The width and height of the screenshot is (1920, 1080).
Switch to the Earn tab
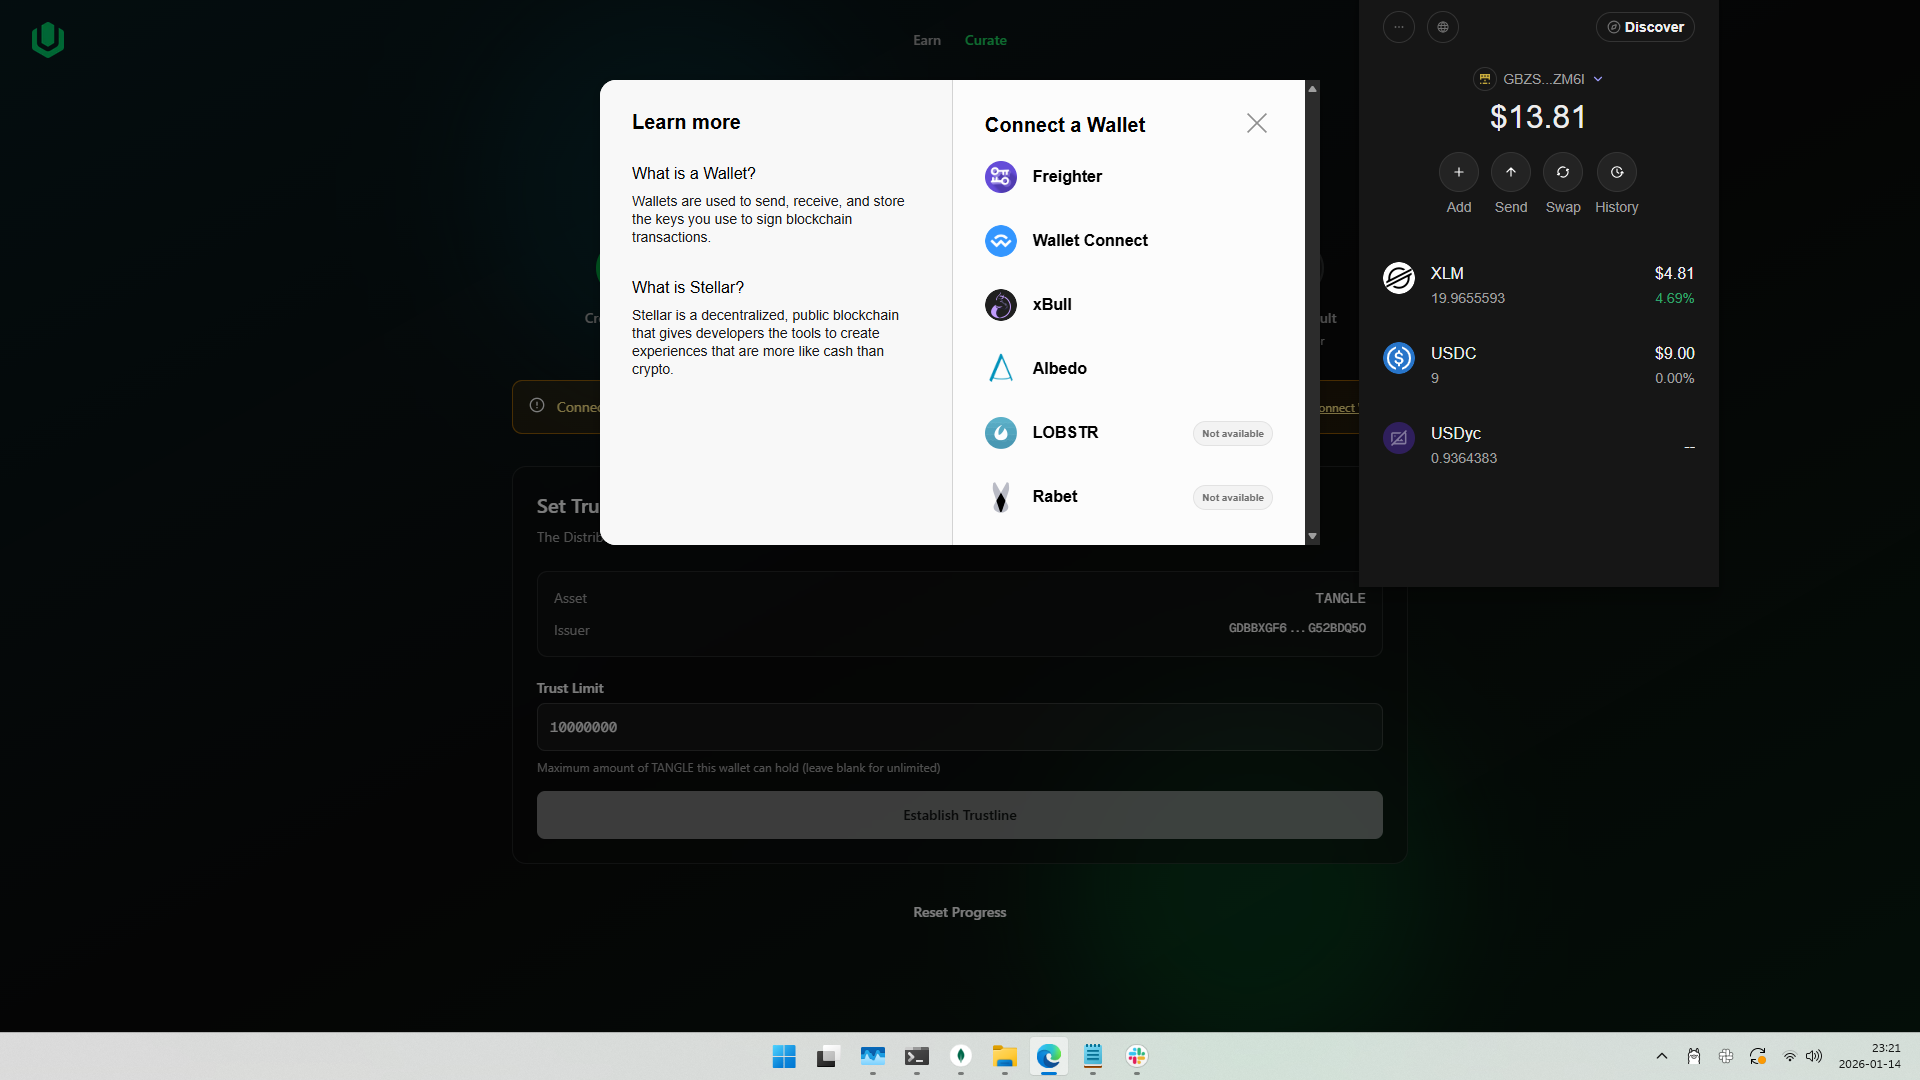pos(926,40)
